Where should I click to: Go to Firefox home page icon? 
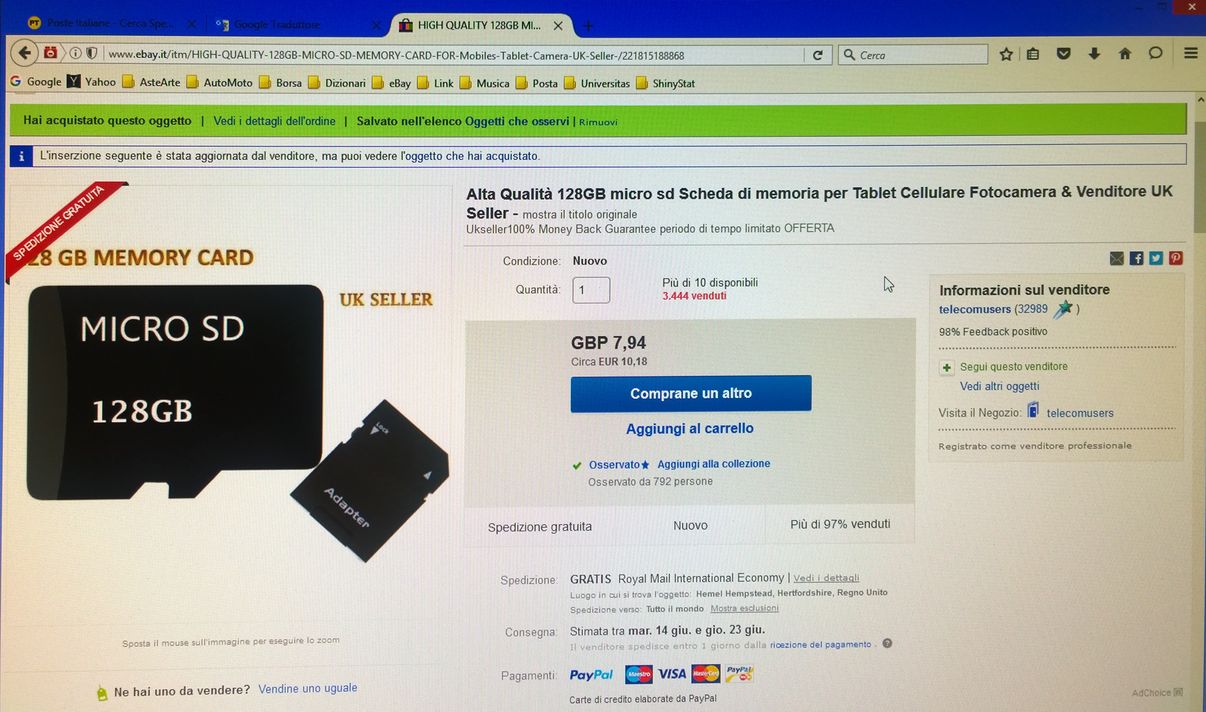(1125, 54)
